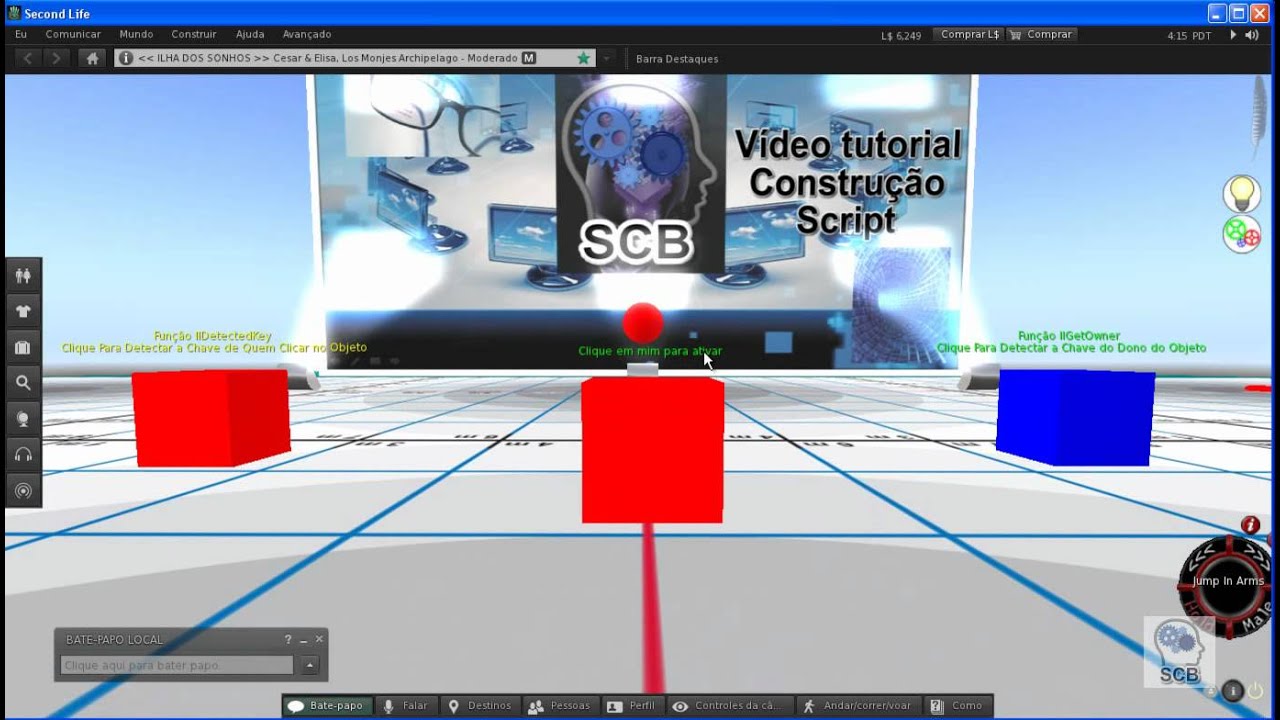1280x720 pixels.
Task: Open the Destinos button in bottom bar
Action: point(480,706)
